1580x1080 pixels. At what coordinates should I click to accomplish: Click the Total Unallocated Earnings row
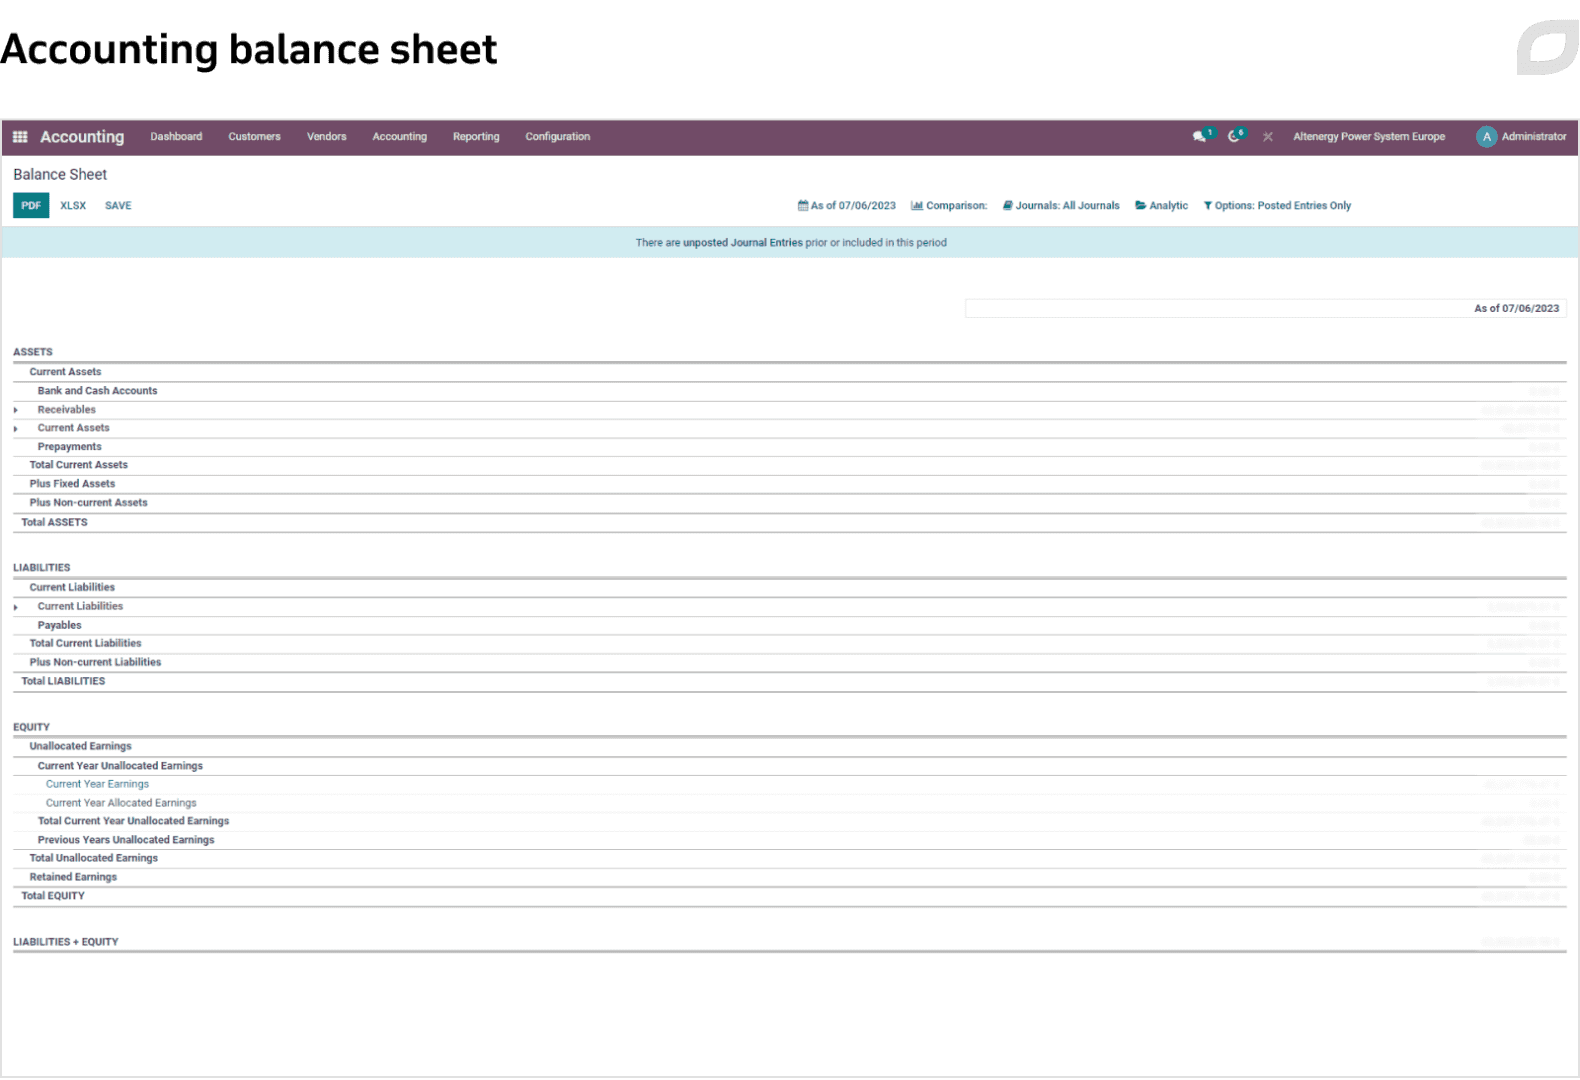[789, 859]
